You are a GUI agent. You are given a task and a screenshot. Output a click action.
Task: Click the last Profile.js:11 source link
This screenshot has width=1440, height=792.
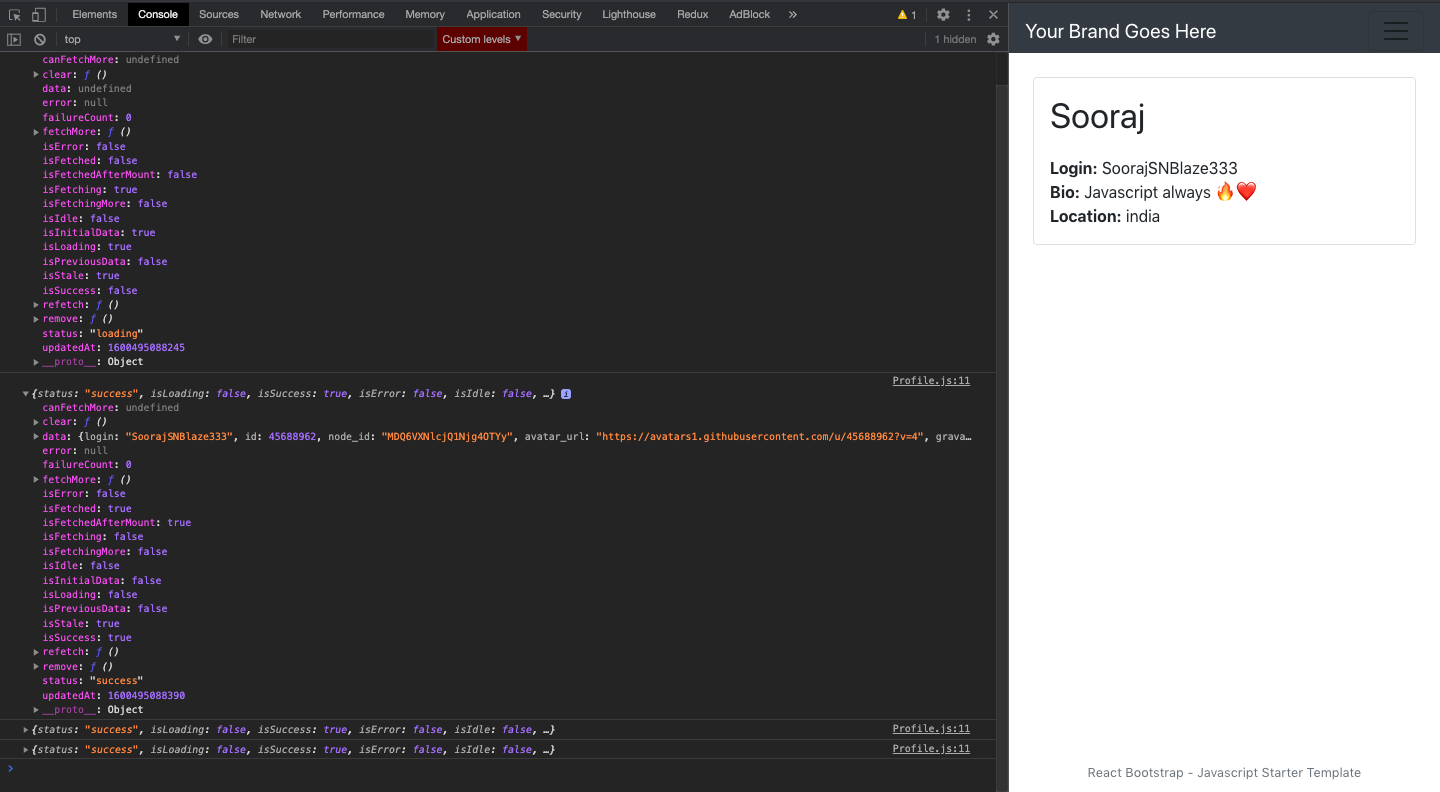930,749
